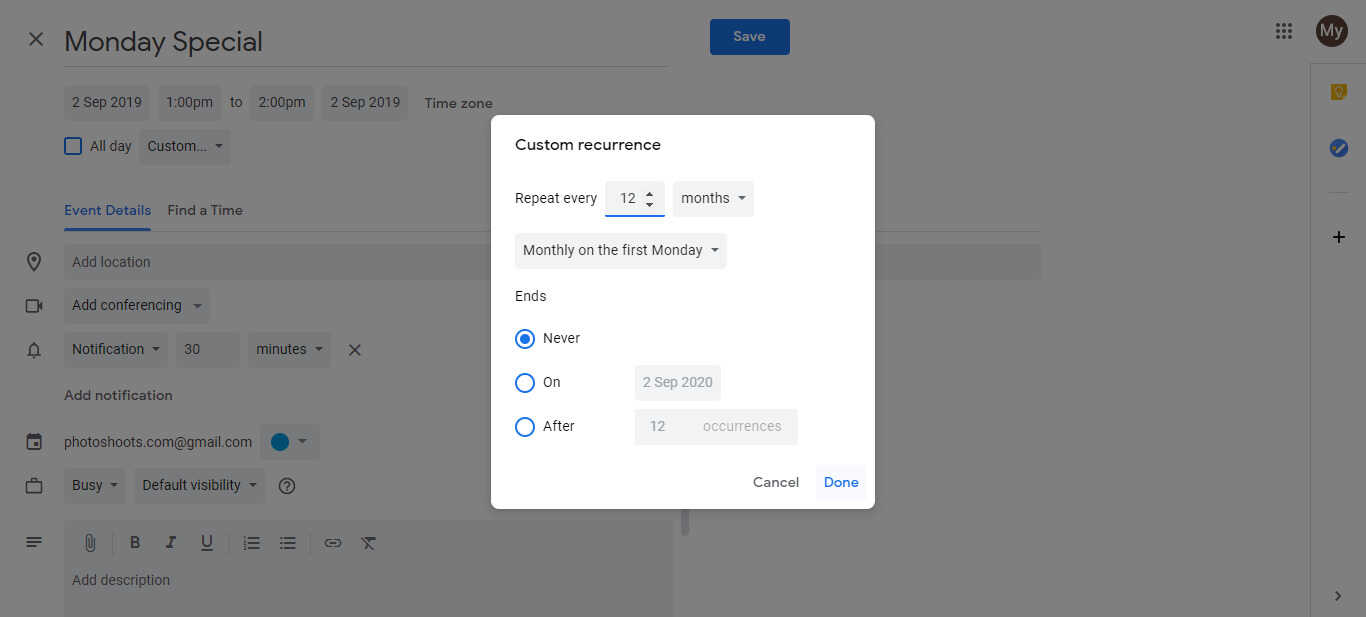Viewport: 1366px width, 617px height.
Task: Close the event editor with the X icon
Action: (x=36, y=40)
